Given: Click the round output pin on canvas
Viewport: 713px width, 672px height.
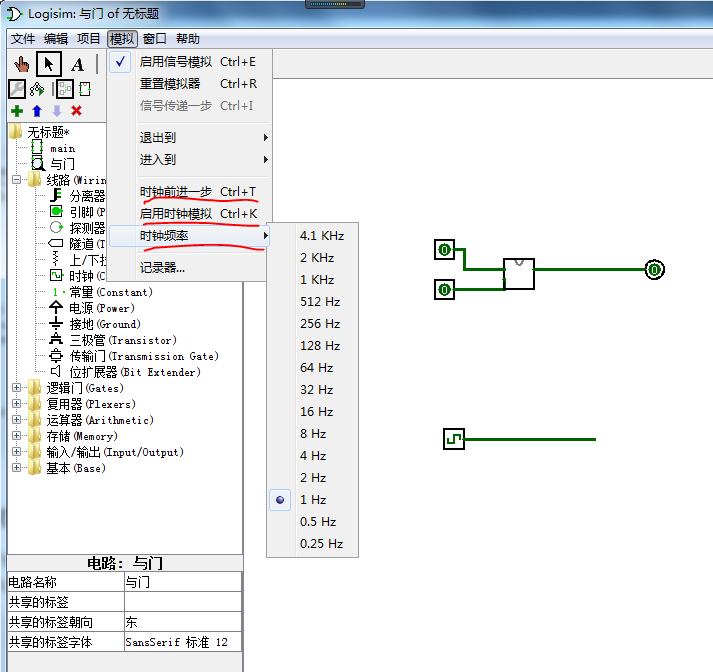Looking at the screenshot, I should tap(654, 270).
